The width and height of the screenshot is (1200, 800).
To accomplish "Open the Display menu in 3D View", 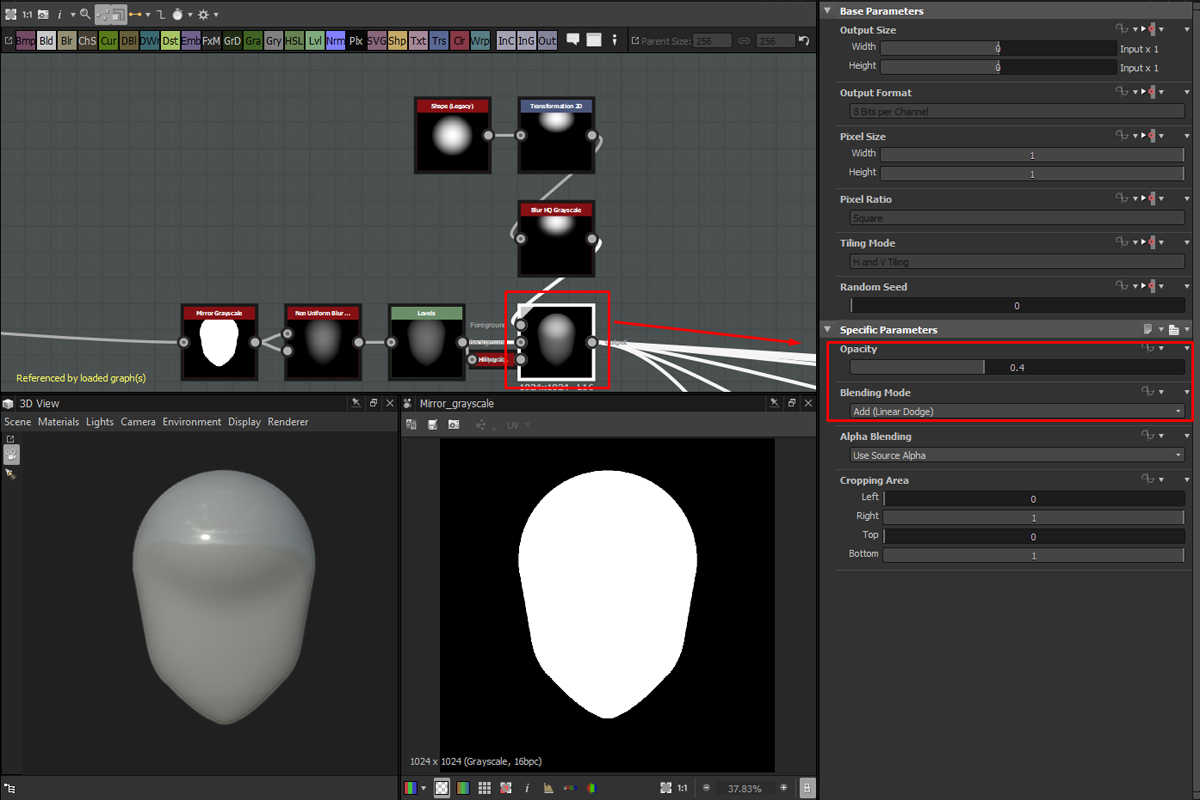I will (x=244, y=422).
